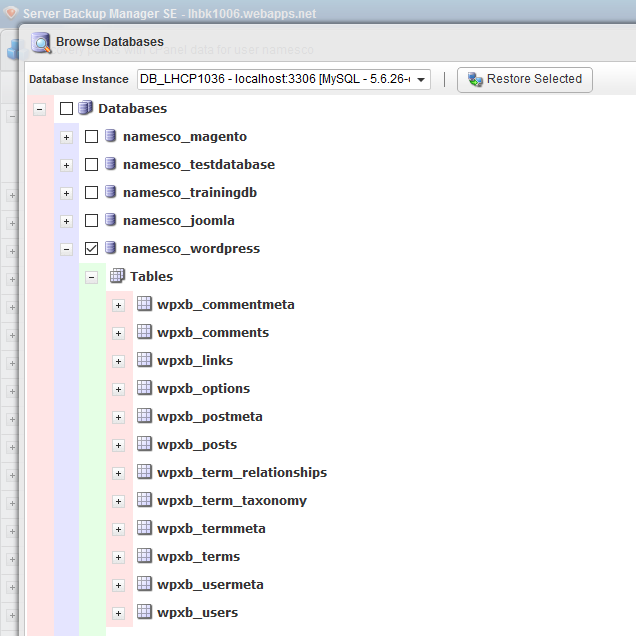The height and width of the screenshot is (636, 636).
Task: Click the wpxb_terms table icon
Action: coord(144,555)
